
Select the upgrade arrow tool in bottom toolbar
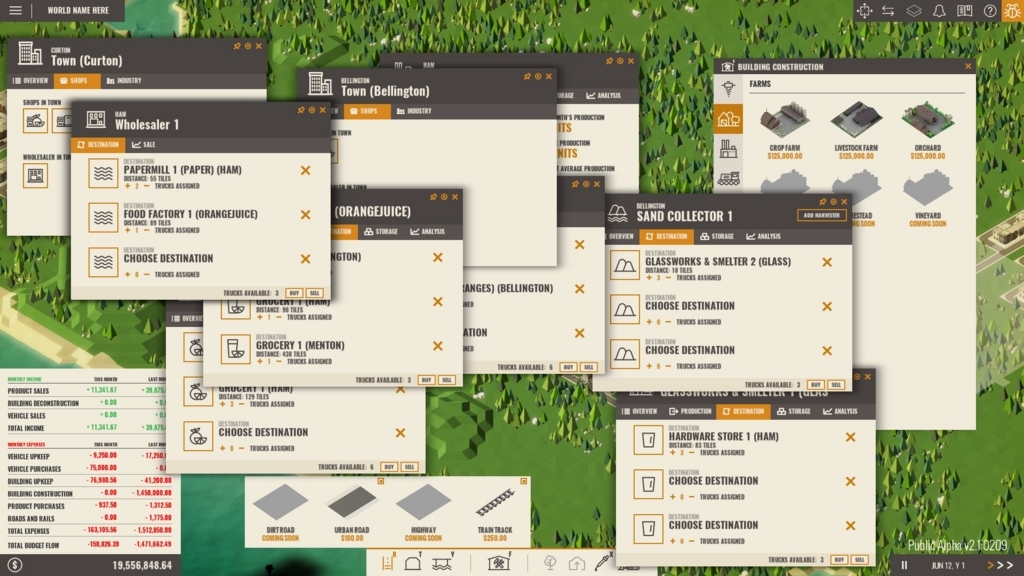[577, 562]
